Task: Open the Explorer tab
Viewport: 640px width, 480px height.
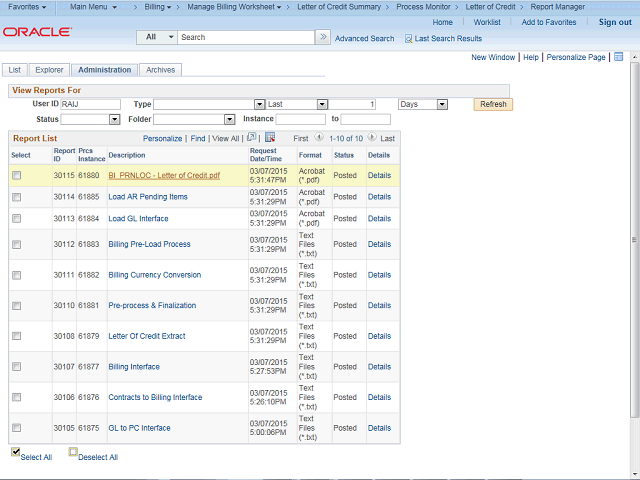Action: (x=49, y=70)
